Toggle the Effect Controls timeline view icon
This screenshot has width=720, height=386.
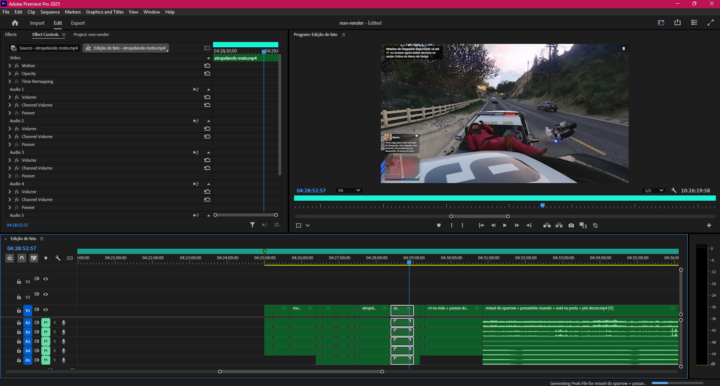(207, 48)
